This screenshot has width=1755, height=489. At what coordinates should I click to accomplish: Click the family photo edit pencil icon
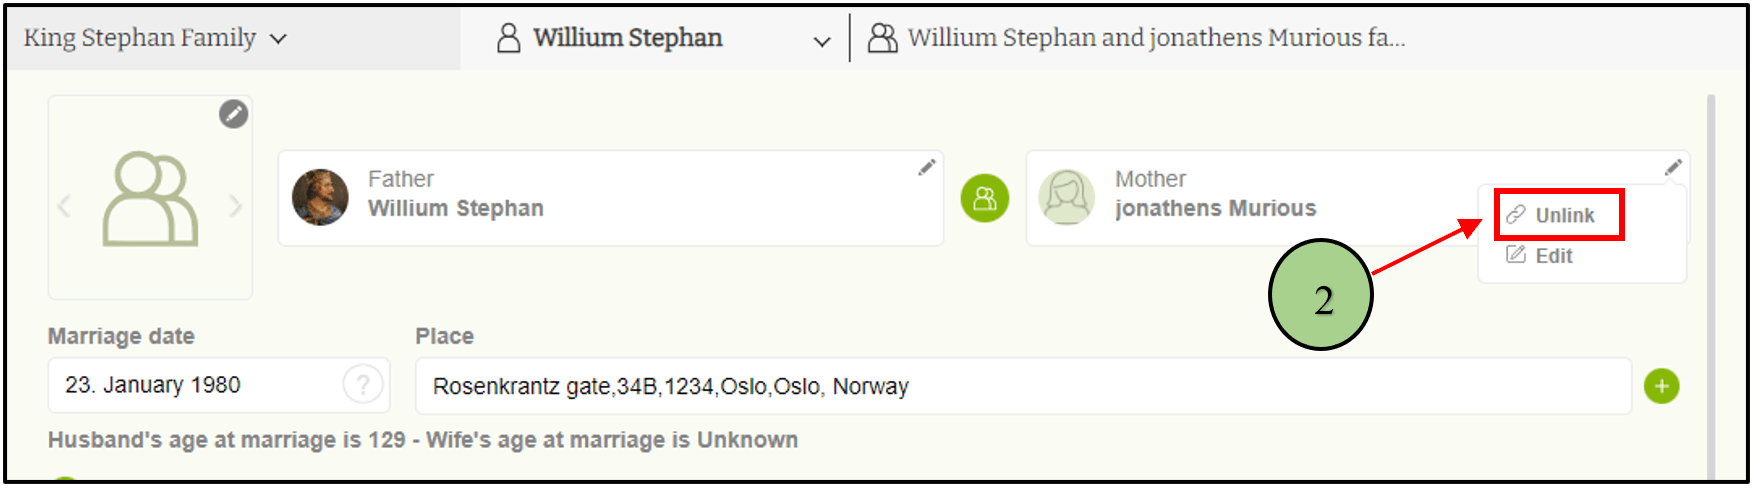(x=233, y=114)
